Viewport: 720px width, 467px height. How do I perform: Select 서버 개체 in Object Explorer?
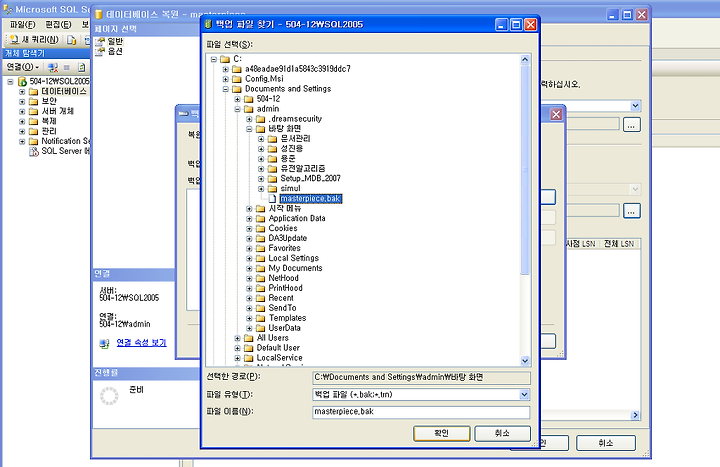click(x=57, y=112)
